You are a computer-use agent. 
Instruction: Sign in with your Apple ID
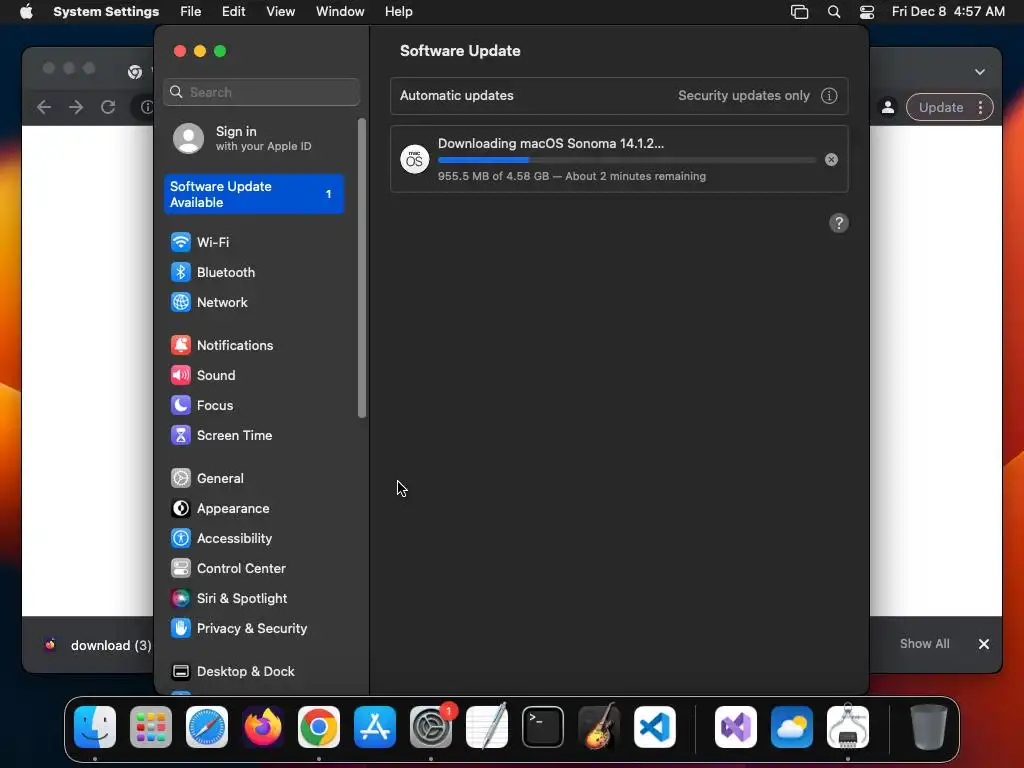[253, 138]
